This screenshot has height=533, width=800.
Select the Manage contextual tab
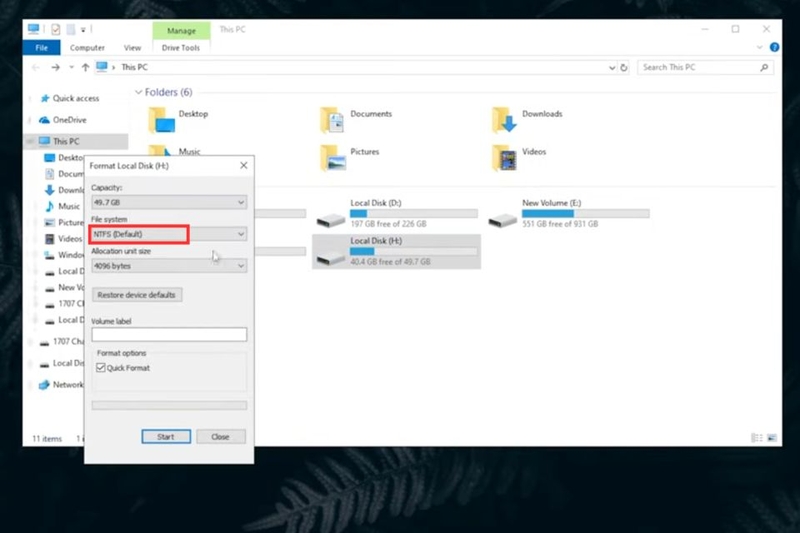pos(181,31)
